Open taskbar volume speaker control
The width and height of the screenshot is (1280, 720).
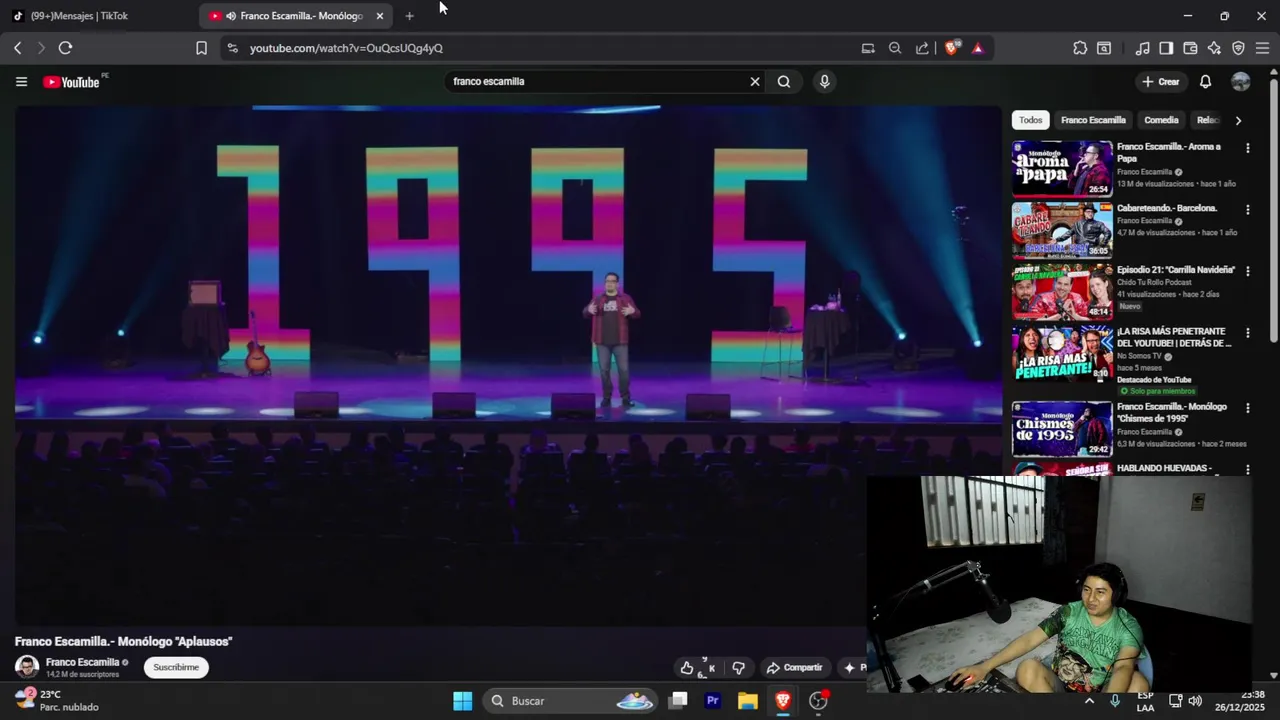(1195, 701)
